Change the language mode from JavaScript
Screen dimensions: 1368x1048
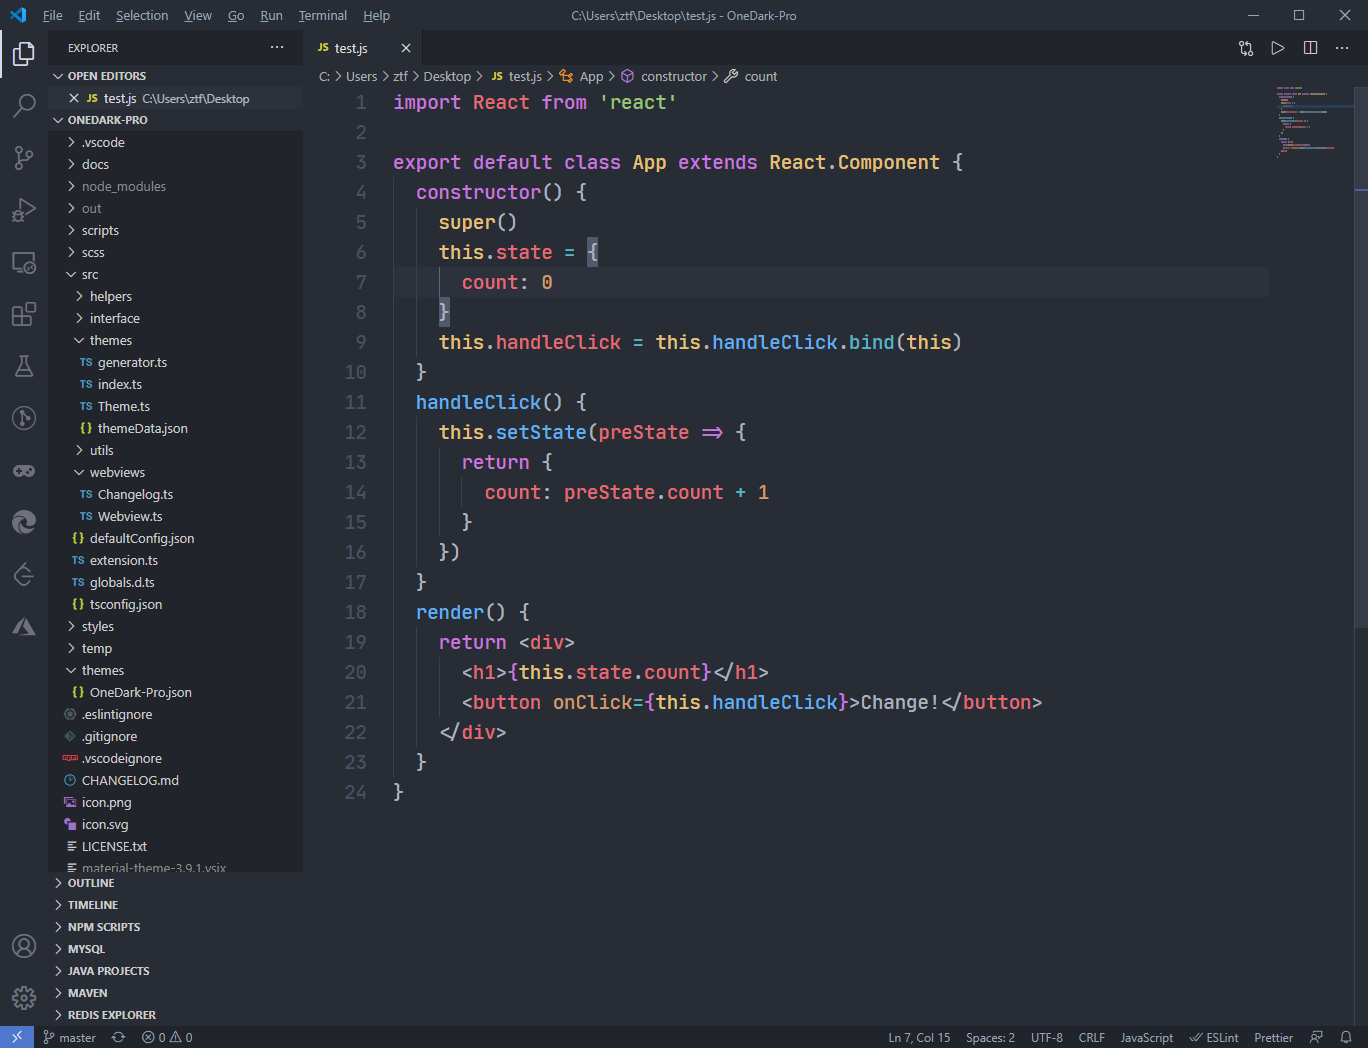1146,1037
